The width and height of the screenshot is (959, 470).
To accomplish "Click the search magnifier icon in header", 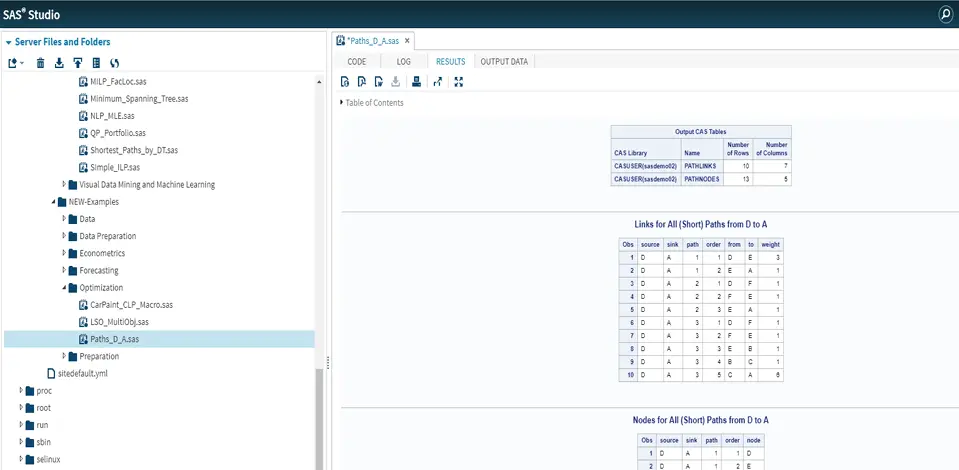I will coord(946,14).
